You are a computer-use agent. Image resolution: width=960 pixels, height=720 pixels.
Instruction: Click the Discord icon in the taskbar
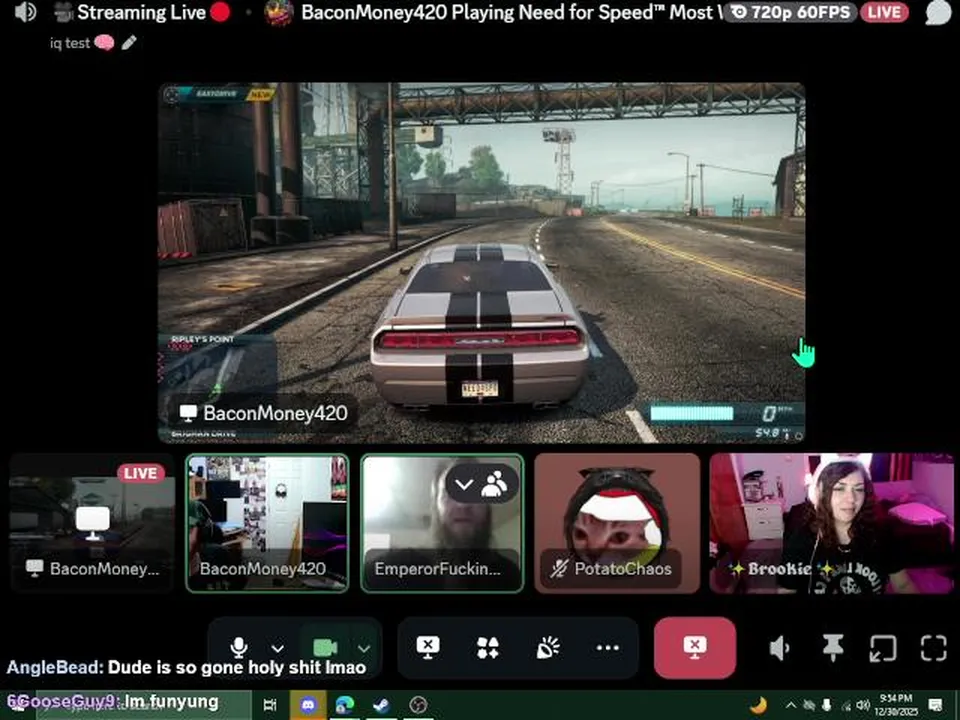308,705
